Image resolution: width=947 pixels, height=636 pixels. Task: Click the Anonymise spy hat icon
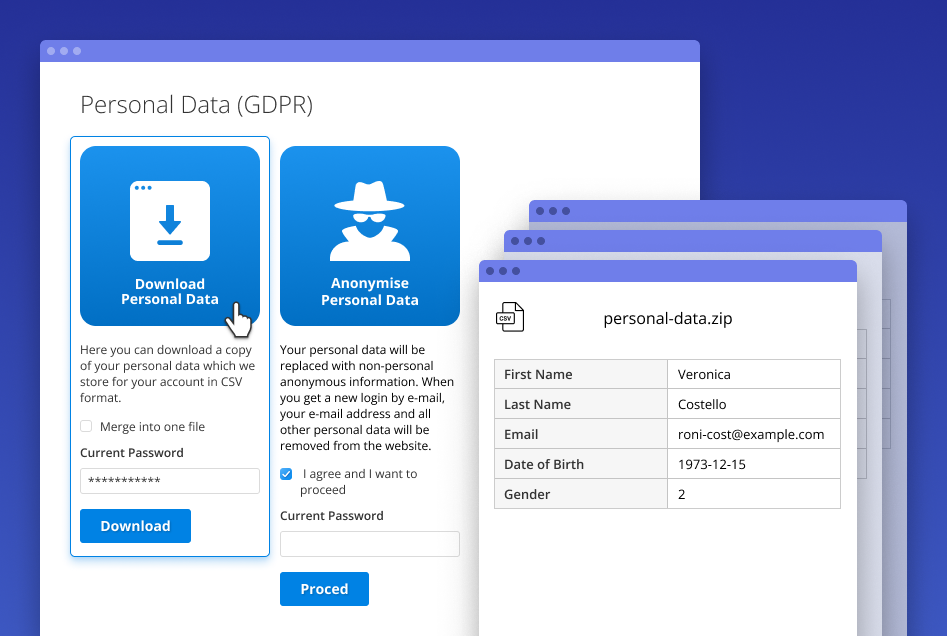click(x=369, y=218)
